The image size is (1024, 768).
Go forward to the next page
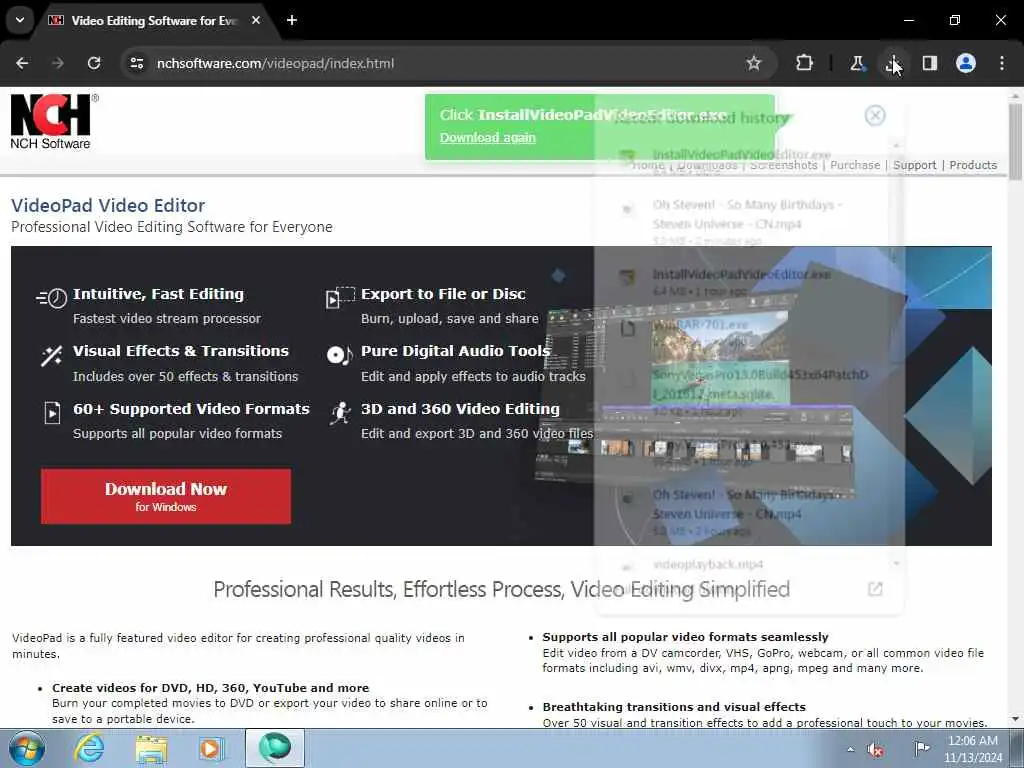point(58,63)
